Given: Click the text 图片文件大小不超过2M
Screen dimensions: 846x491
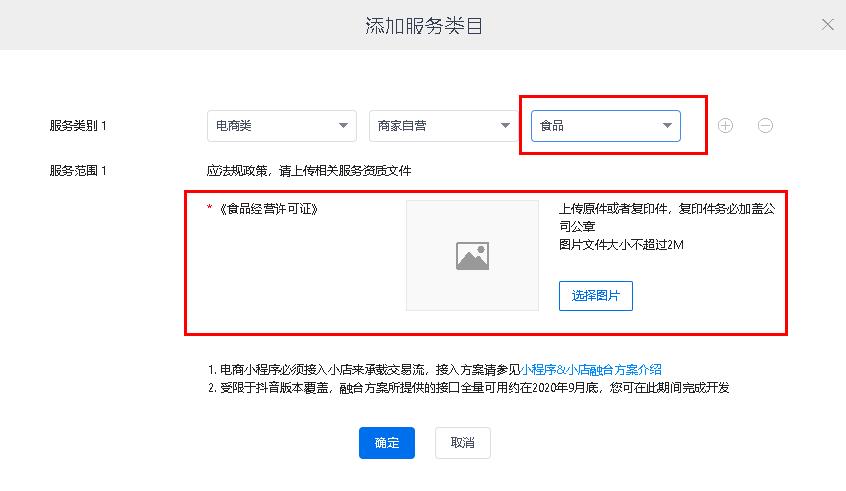Looking at the screenshot, I should point(621,244).
